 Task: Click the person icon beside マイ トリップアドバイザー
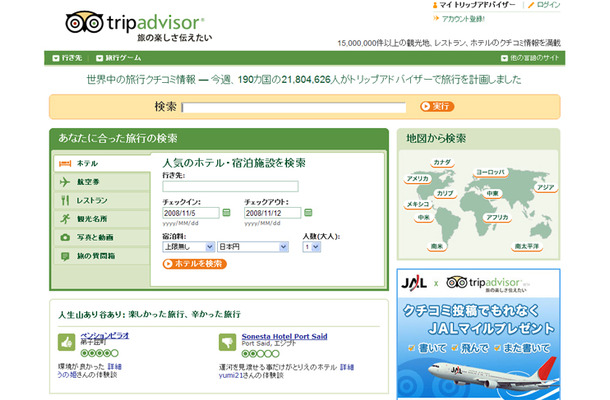pyautogui.click(x=435, y=5)
